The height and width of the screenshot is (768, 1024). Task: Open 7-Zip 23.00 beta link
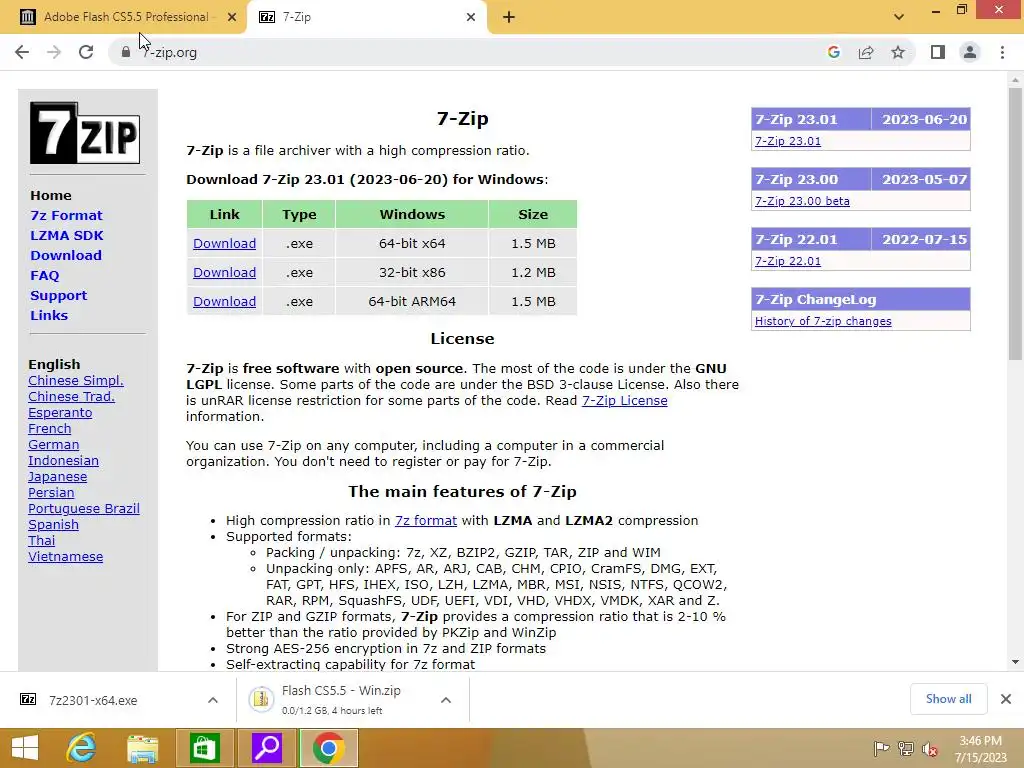[802, 201]
